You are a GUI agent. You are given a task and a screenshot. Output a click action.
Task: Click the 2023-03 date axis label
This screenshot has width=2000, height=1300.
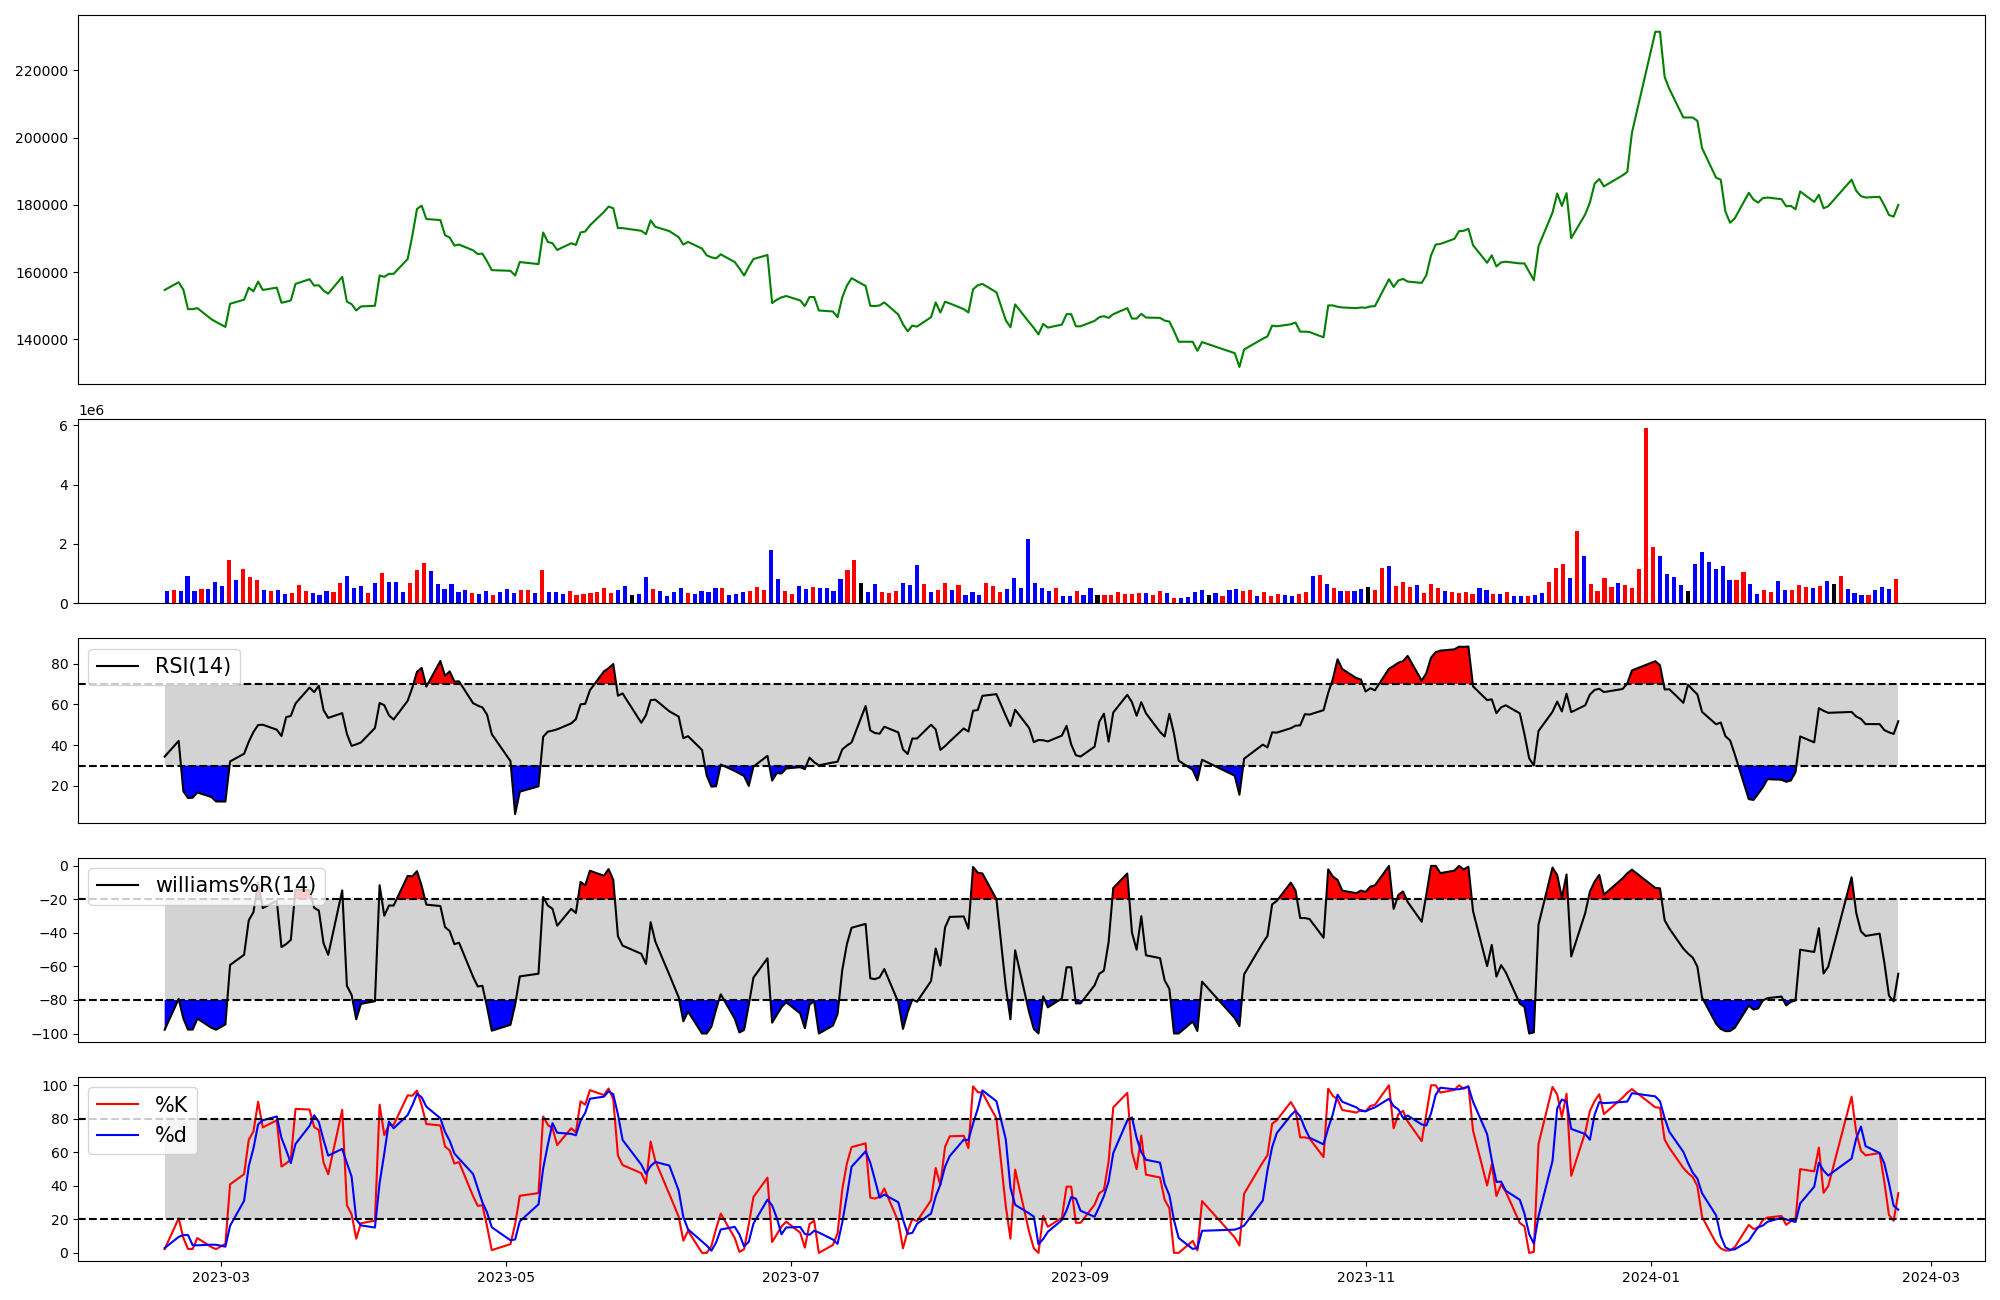click(221, 1277)
